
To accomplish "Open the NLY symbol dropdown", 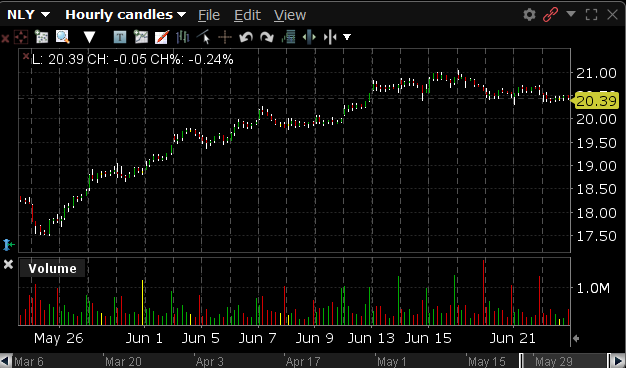I will tap(28, 15).
